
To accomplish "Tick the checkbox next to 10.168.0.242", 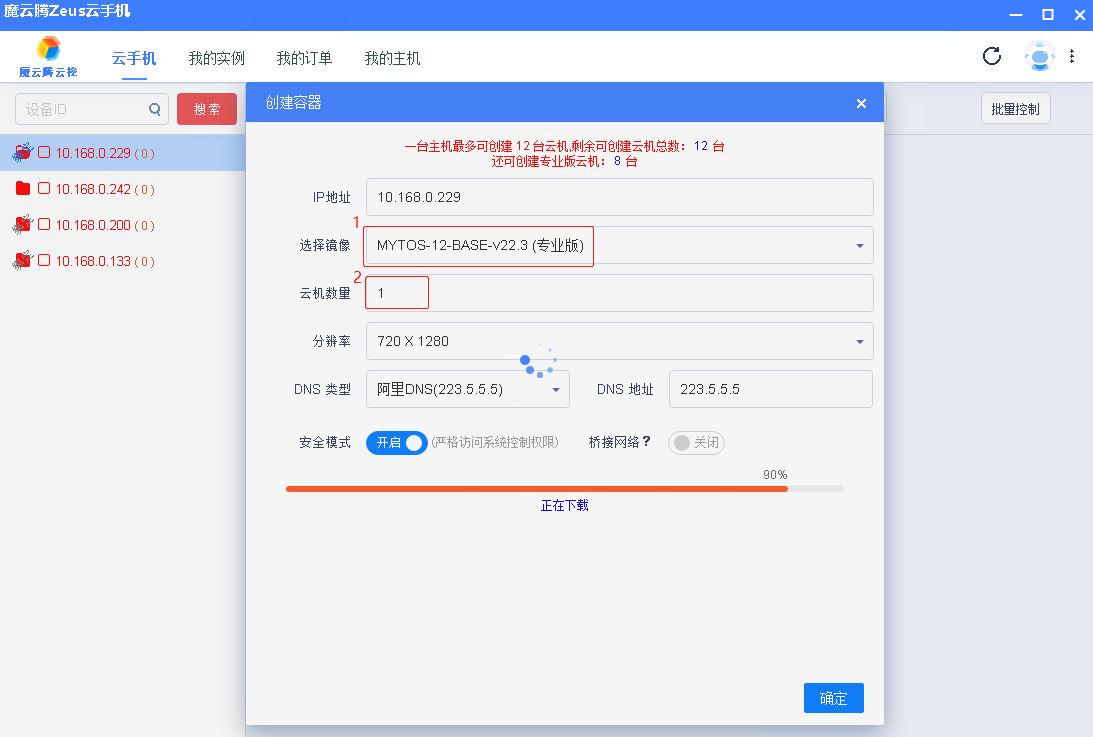I will click(x=44, y=189).
